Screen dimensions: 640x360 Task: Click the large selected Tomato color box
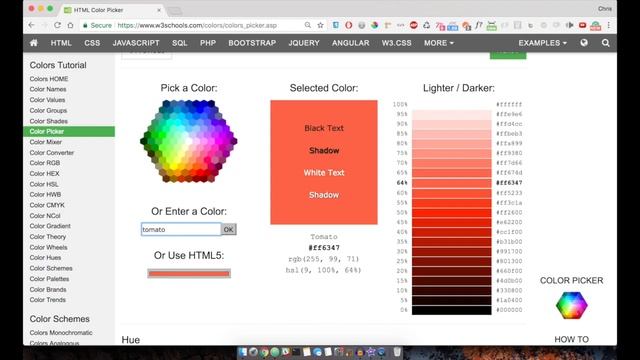pyautogui.click(x=324, y=162)
